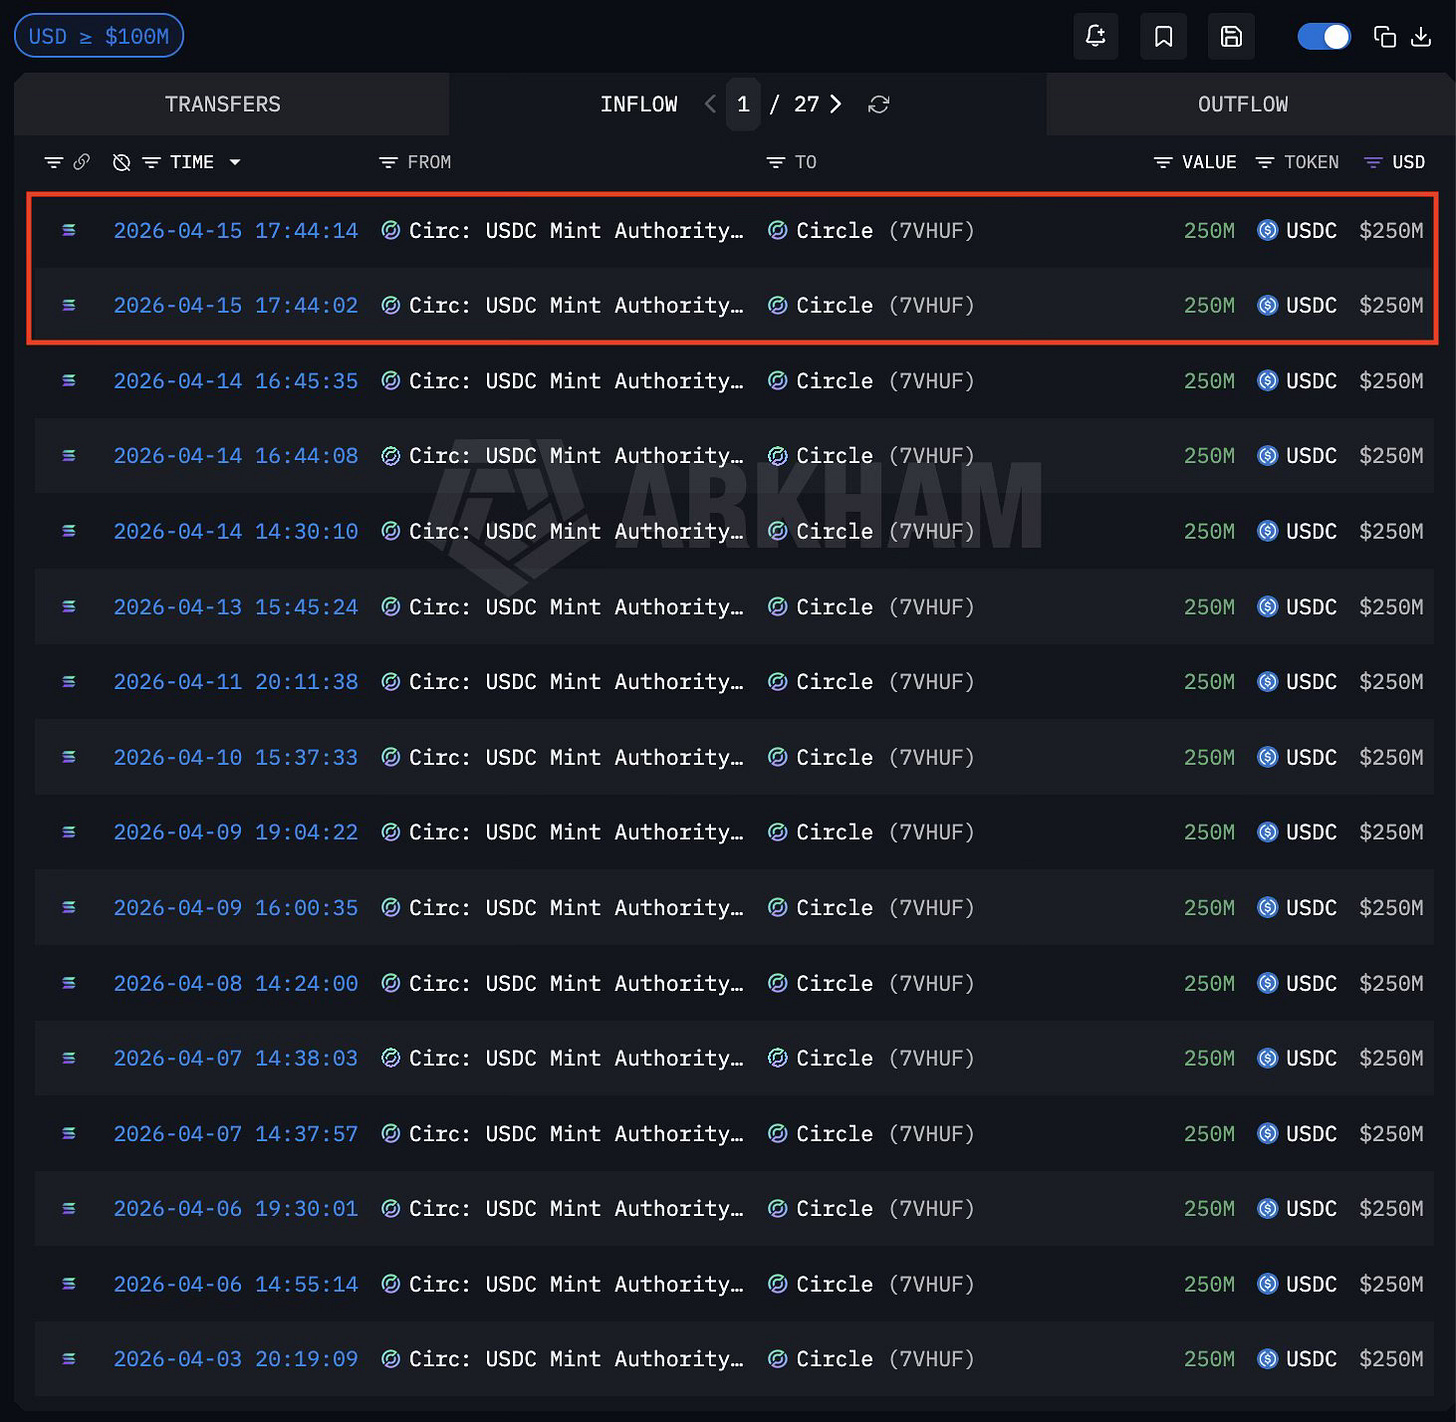Open transaction dated 2026-04-15 17:44:14
1456x1422 pixels.
click(236, 231)
